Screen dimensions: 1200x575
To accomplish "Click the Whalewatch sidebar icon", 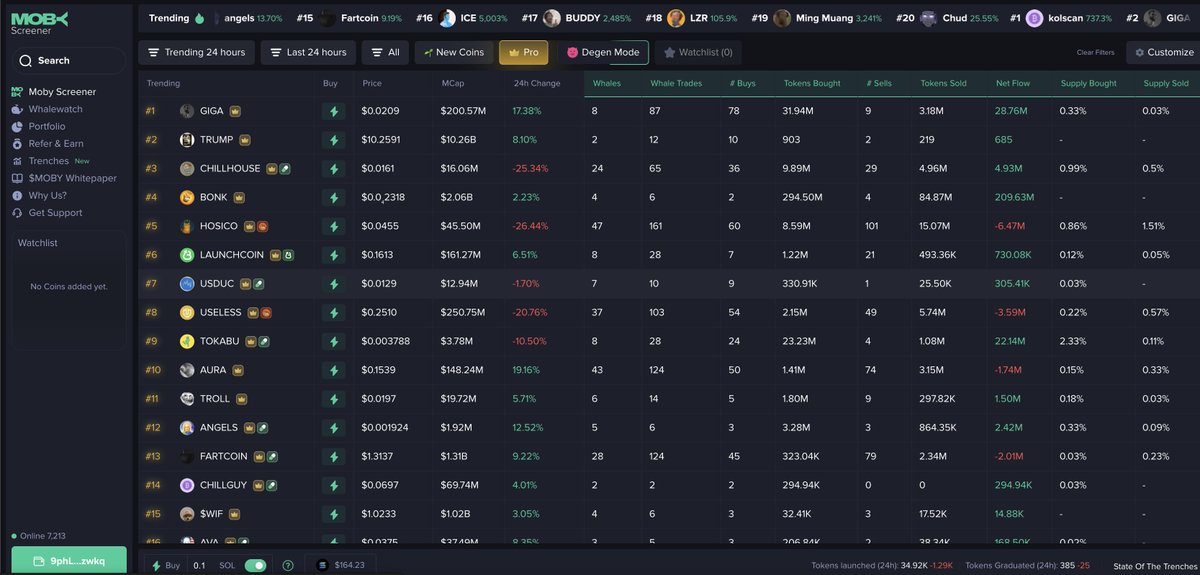I will (x=17, y=109).
